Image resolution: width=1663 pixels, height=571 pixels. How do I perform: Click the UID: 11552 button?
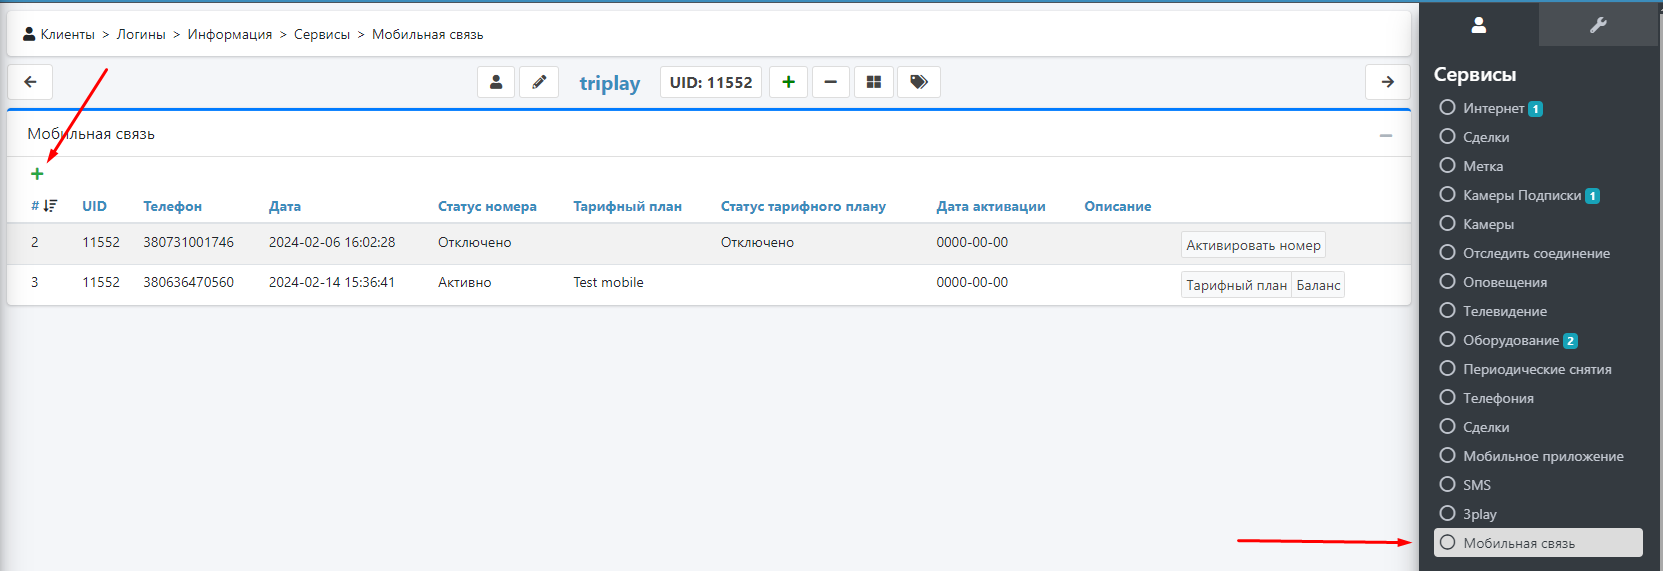click(x=711, y=82)
